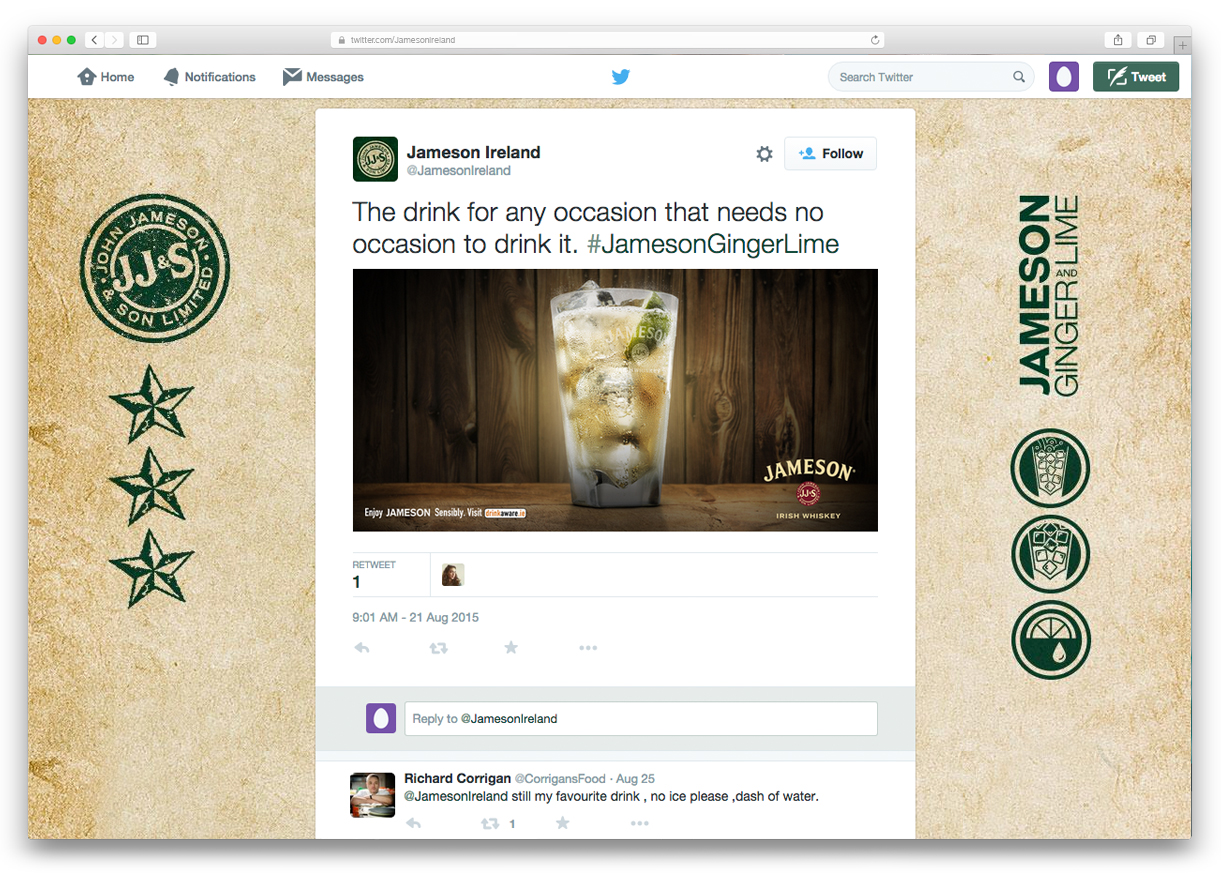Favorite Richard Corrigan's reply
1221x874 pixels.
562,823
